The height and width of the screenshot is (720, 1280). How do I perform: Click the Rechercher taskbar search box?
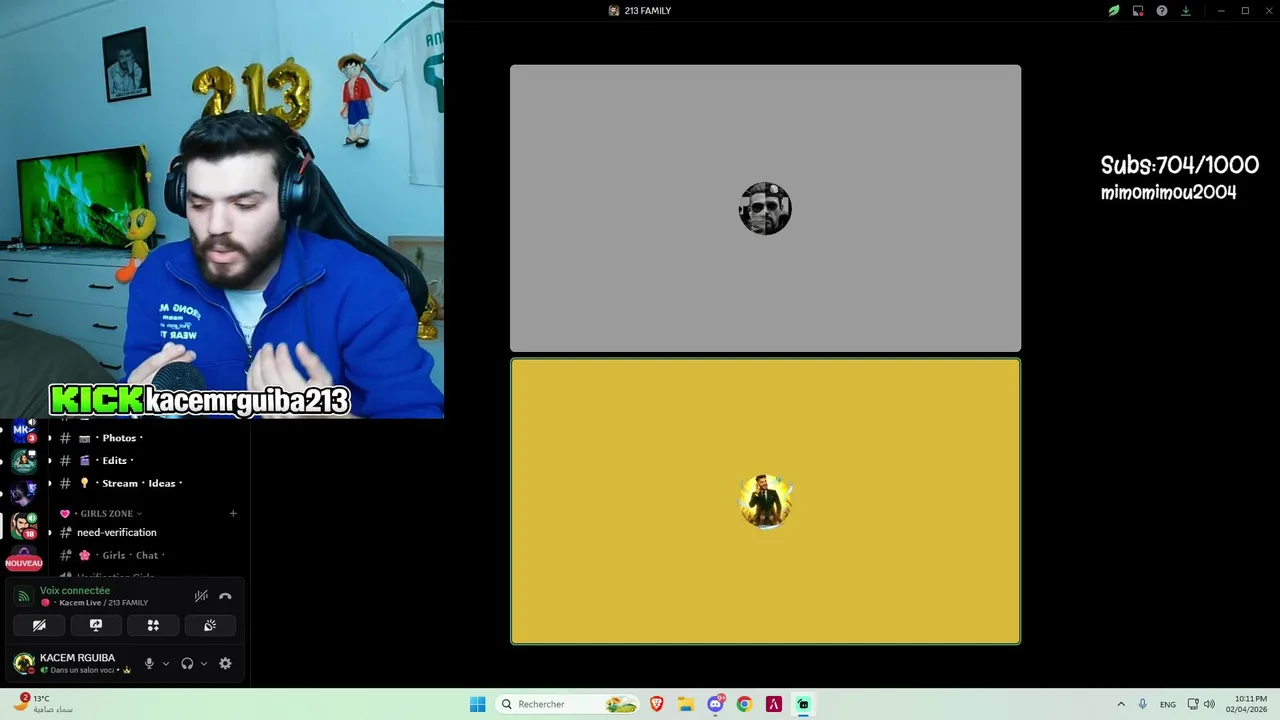click(x=568, y=704)
